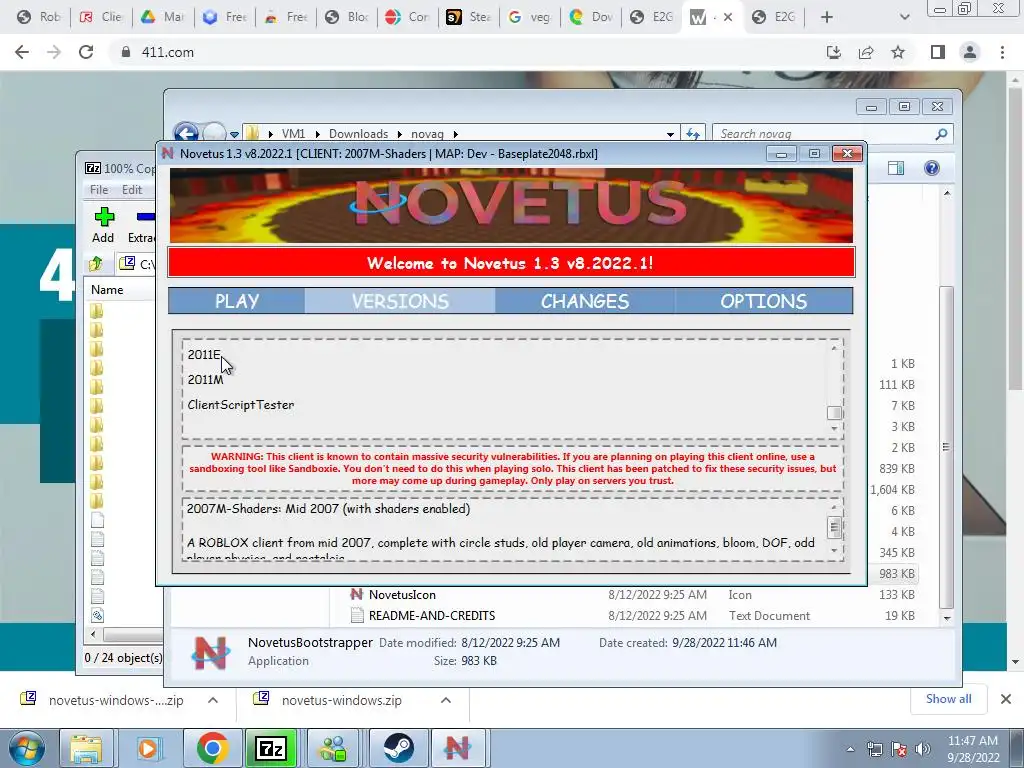Image resolution: width=1024 pixels, height=768 pixels.
Task: Close the Chrome downloads bar
Action: 1006,699
